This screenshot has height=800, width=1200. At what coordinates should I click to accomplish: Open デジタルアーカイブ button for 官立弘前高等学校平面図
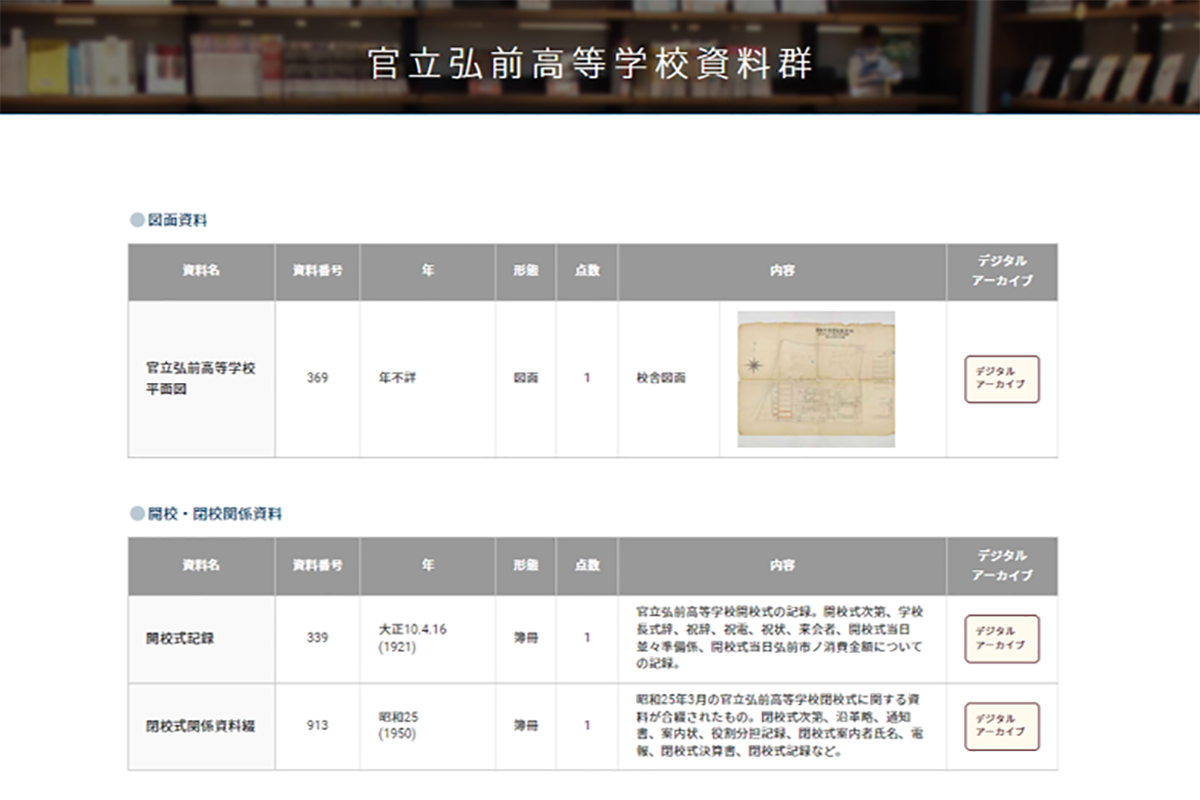(x=1002, y=379)
